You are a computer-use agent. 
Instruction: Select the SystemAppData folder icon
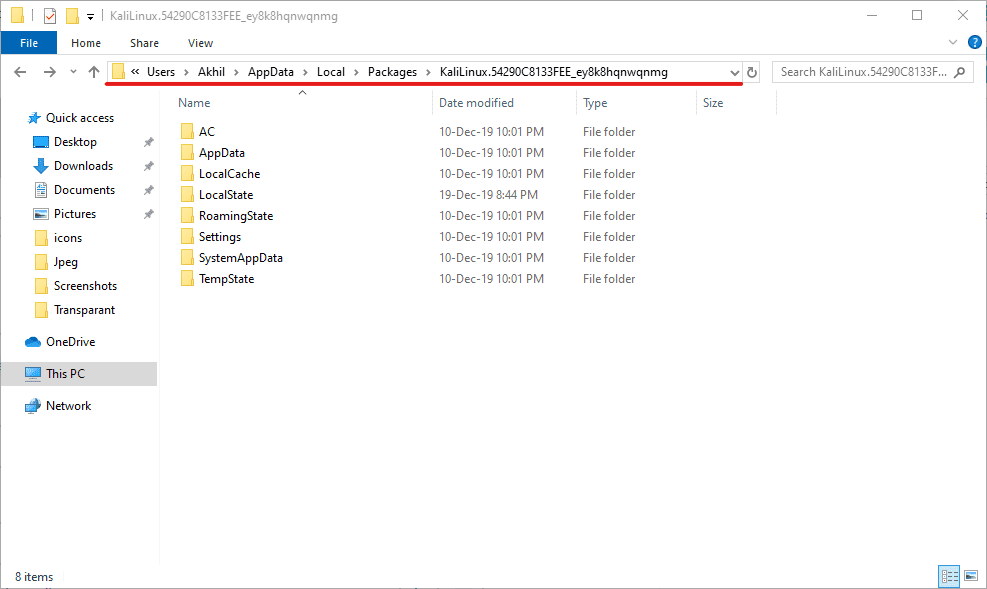187,258
